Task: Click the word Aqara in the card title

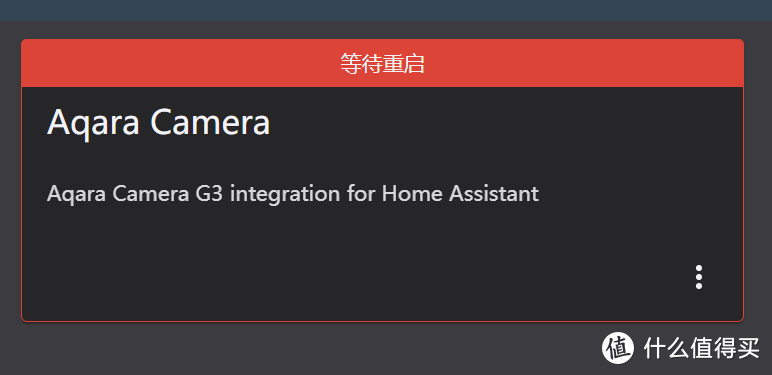Action: point(94,123)
